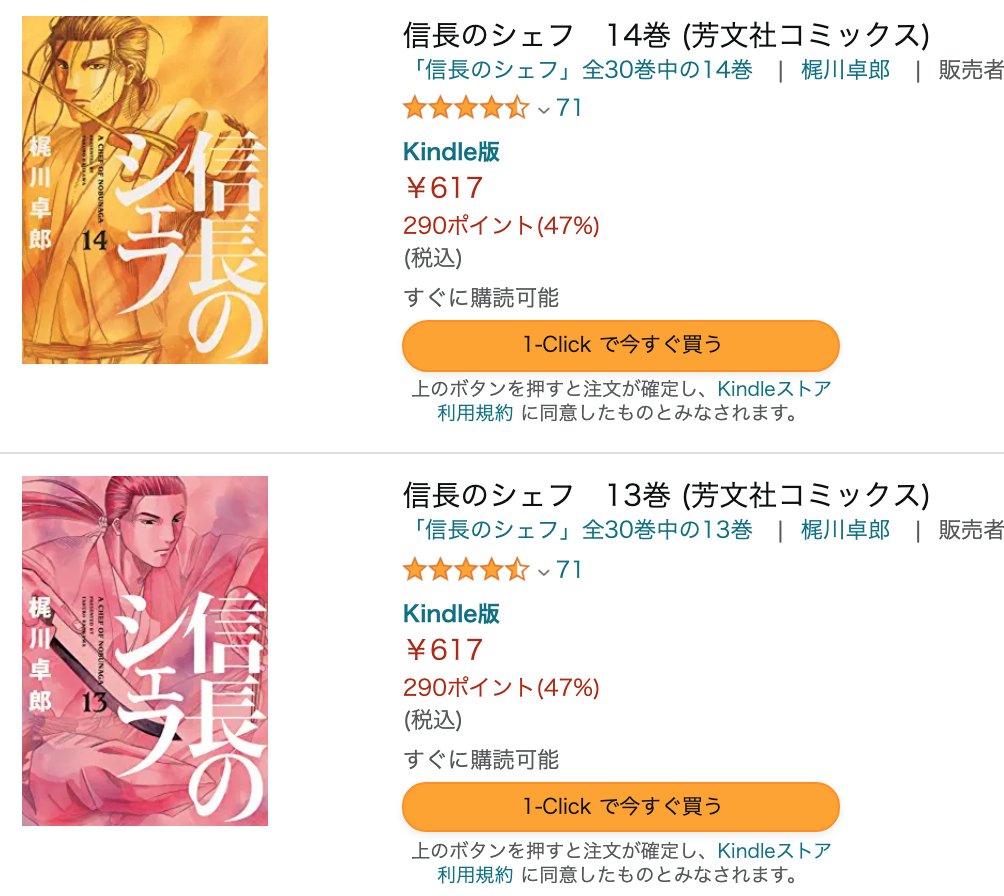Click star rating icons for volume 13
The height and width of the screenshot is (896, 1004).
466,569
